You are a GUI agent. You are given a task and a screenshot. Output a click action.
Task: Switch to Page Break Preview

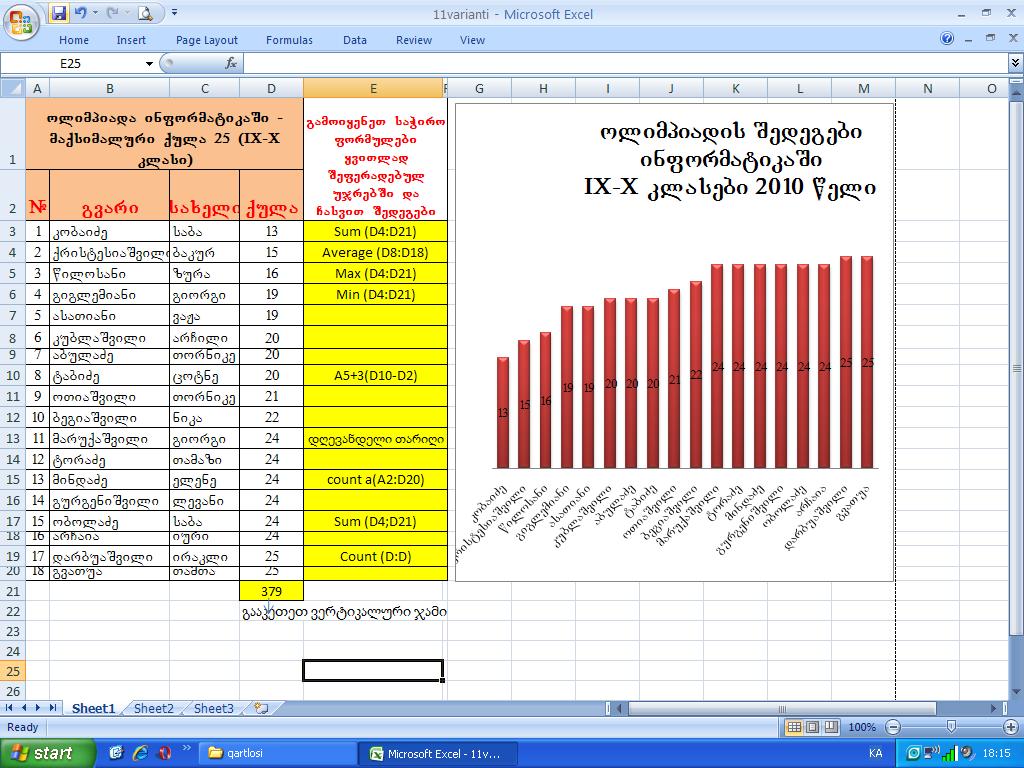tap(831, 727)
